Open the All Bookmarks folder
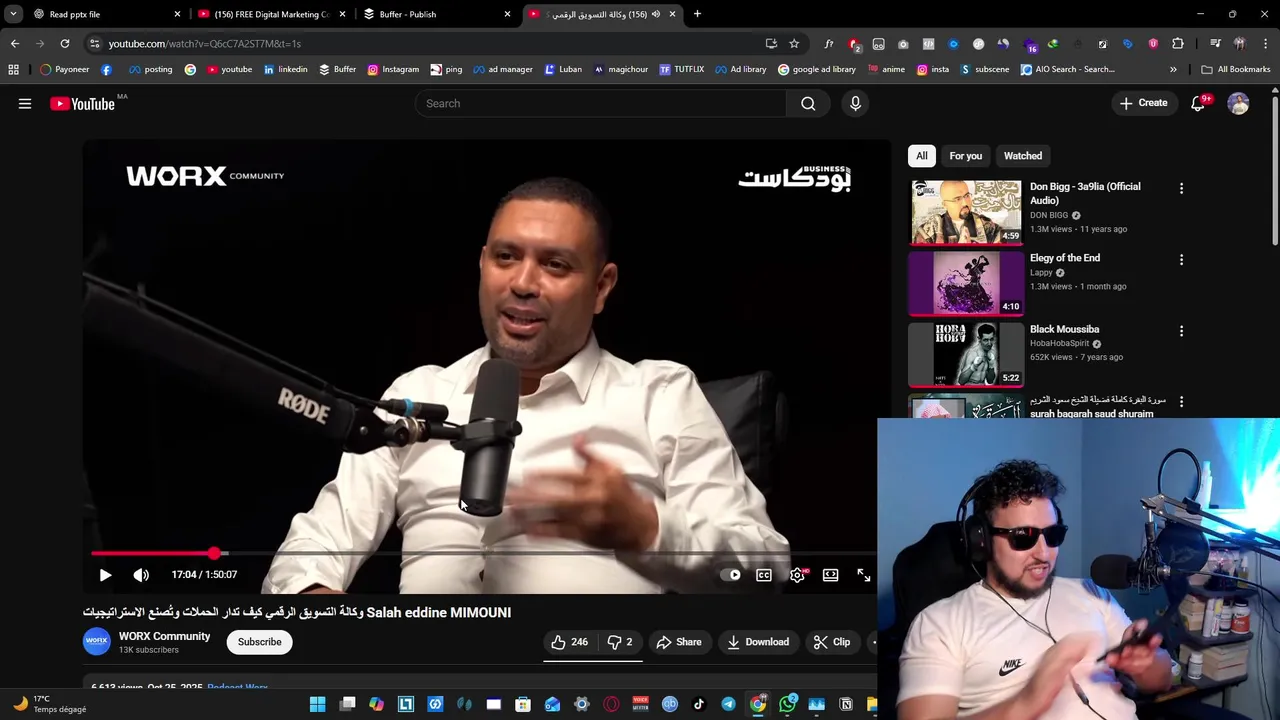1280x720 pixels. pos(1235,69)
